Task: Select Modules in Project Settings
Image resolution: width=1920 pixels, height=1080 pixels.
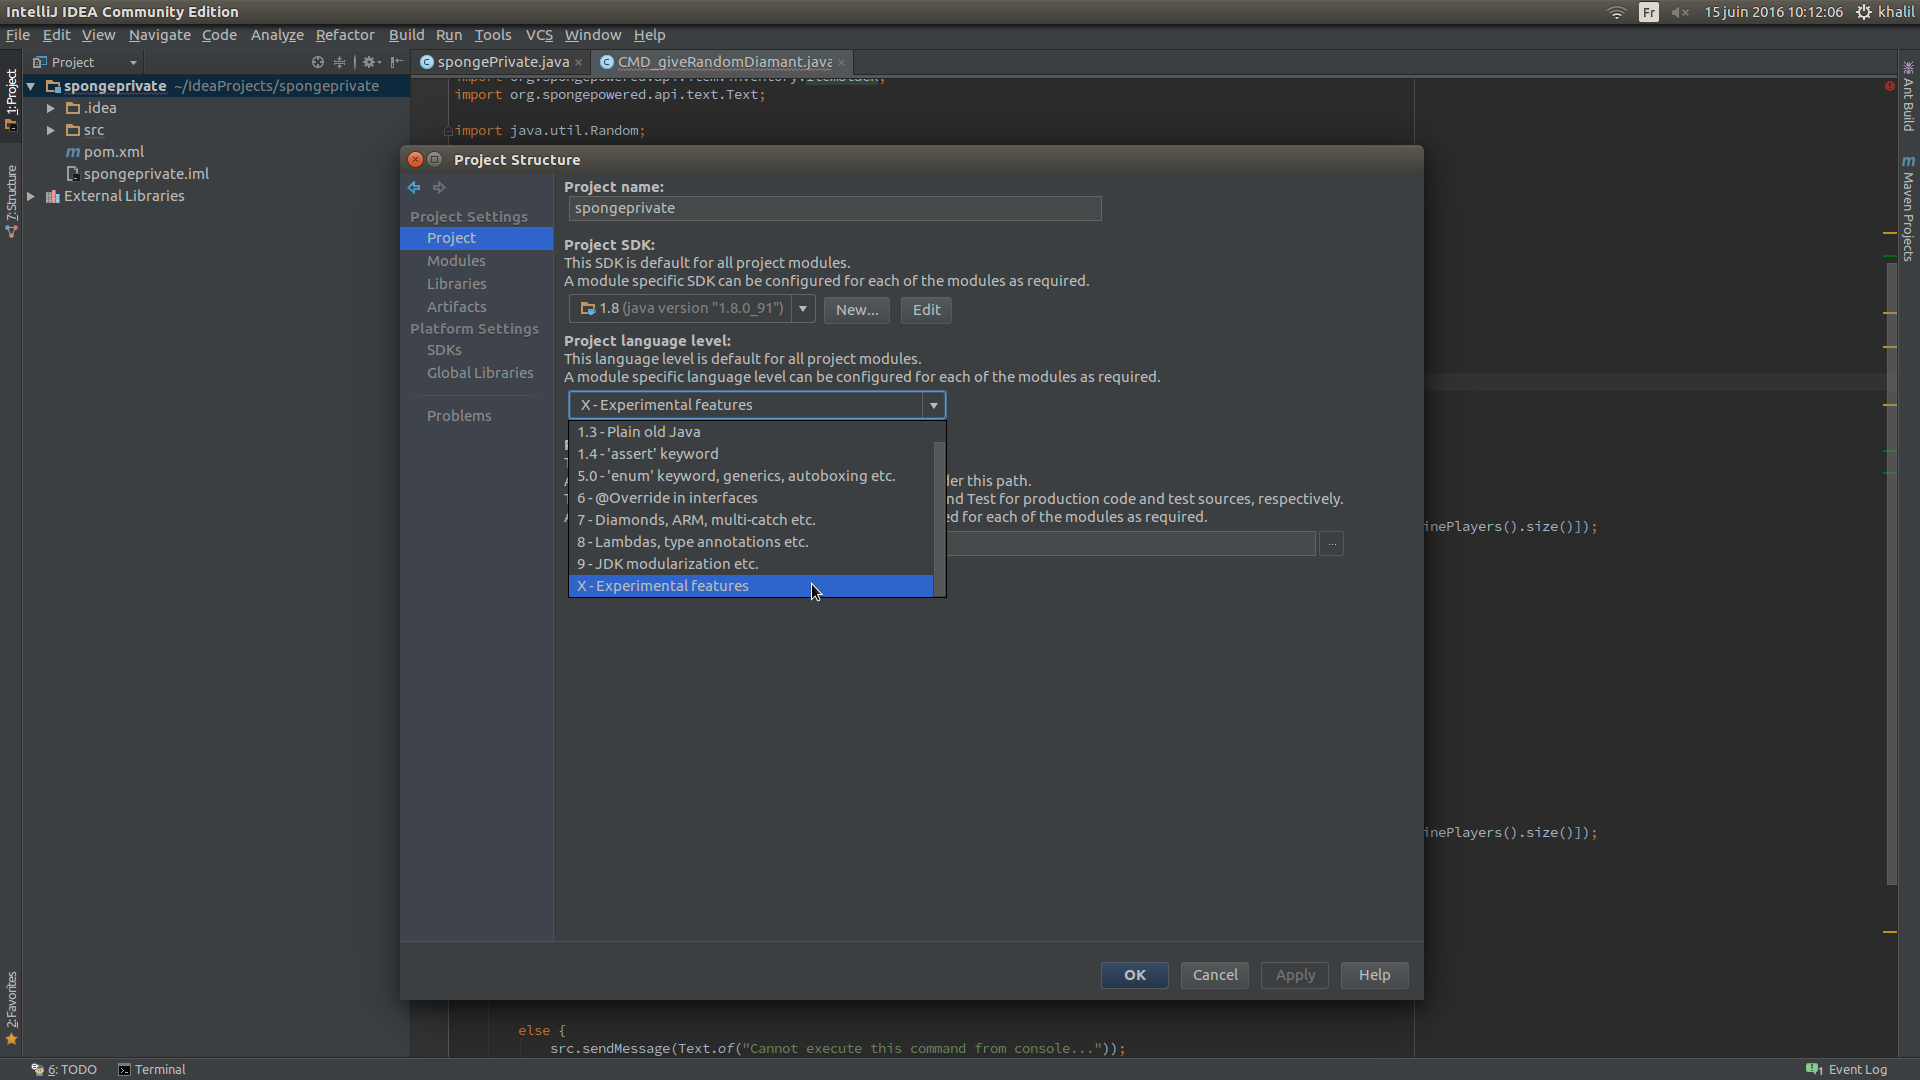Action: click(x=456, y=261)
